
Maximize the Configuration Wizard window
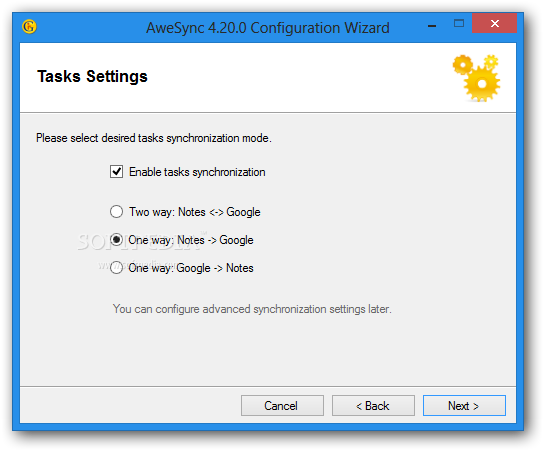pyautogui.click(x=459, y=24)
